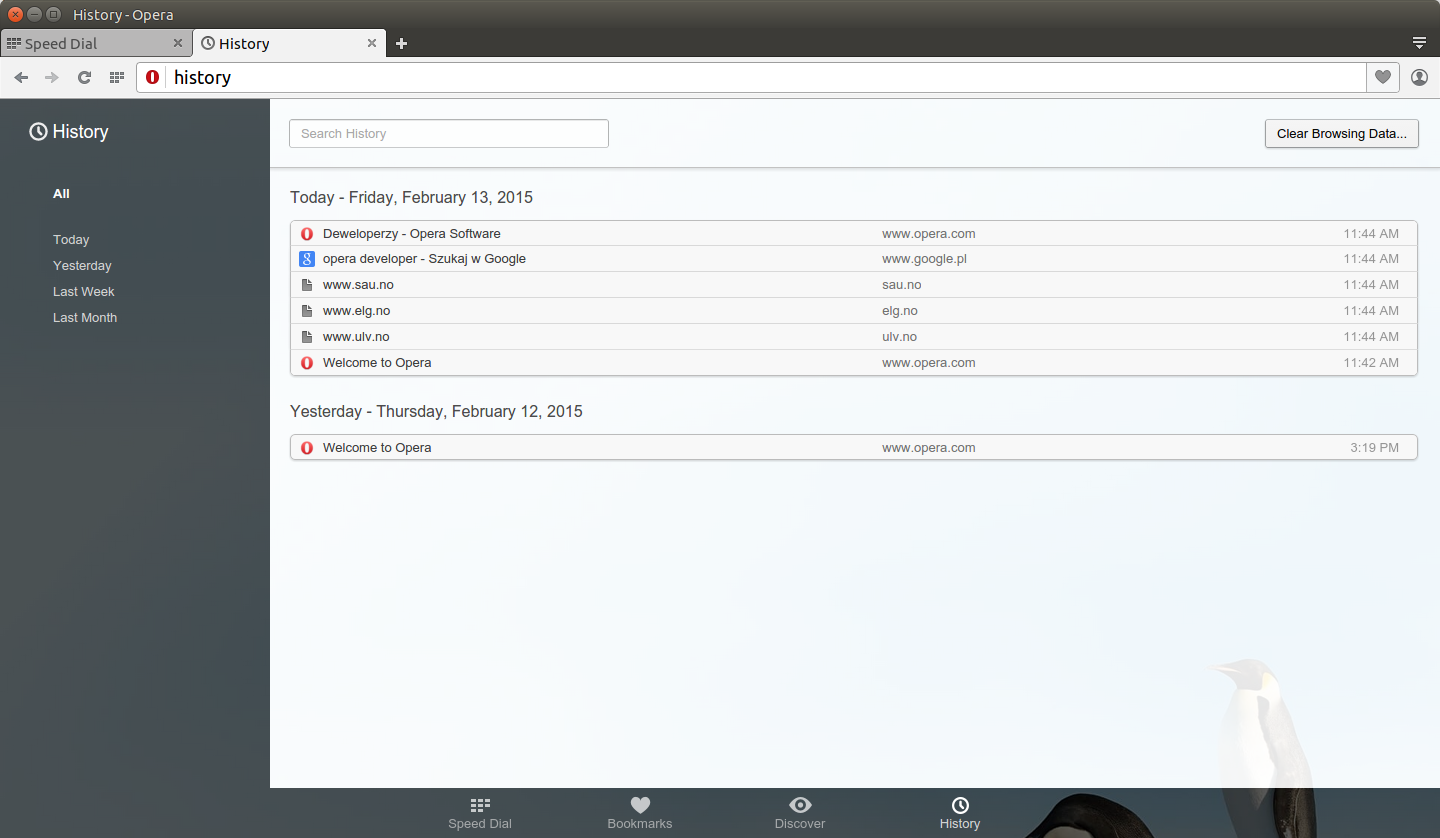Open the Deweloperzy - Opera Software entry
The width and height of the screenshot is (1440, 838).
coord(411,234)
